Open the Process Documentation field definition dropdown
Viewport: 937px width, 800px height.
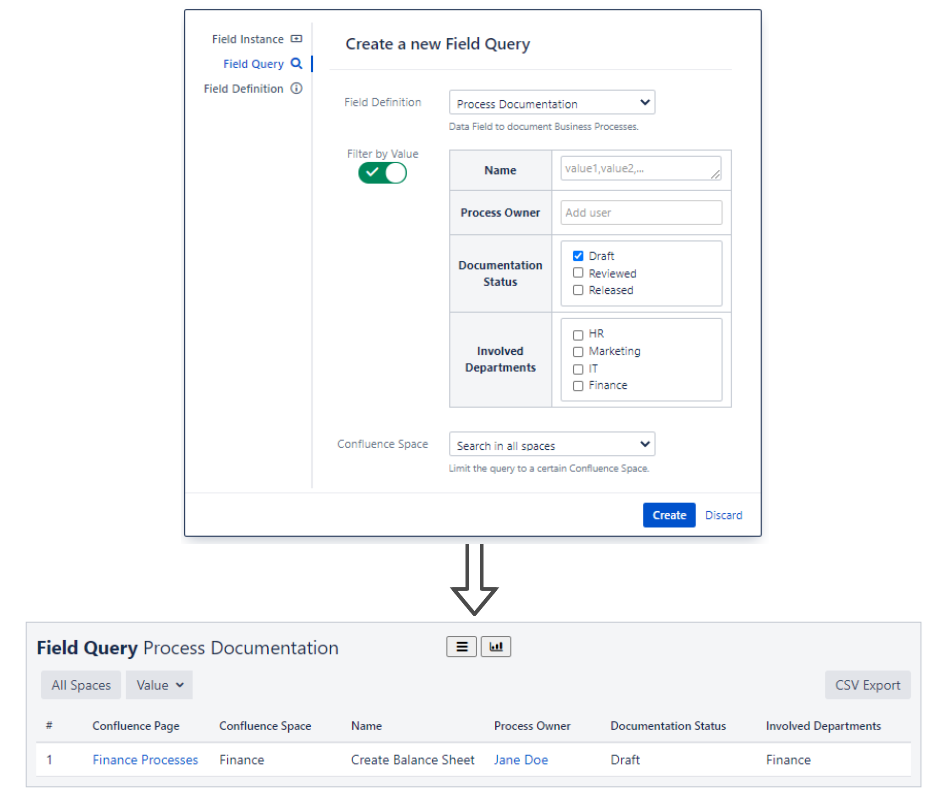552,103
